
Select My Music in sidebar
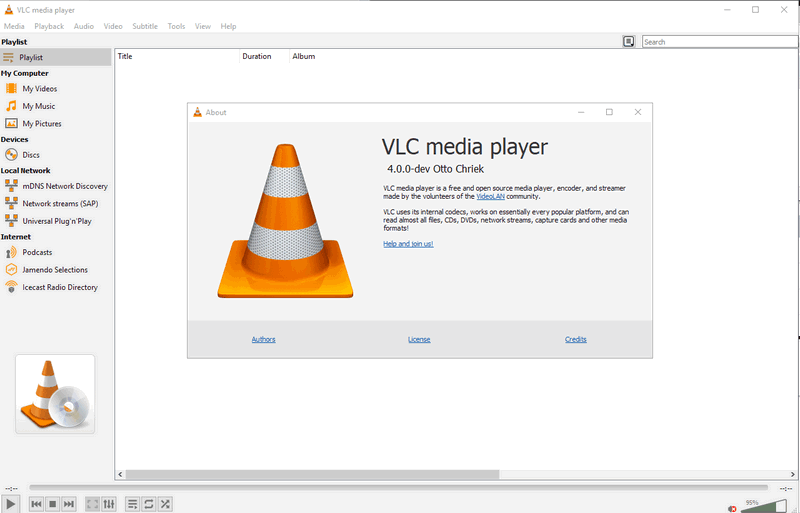(x=38, y=106)
